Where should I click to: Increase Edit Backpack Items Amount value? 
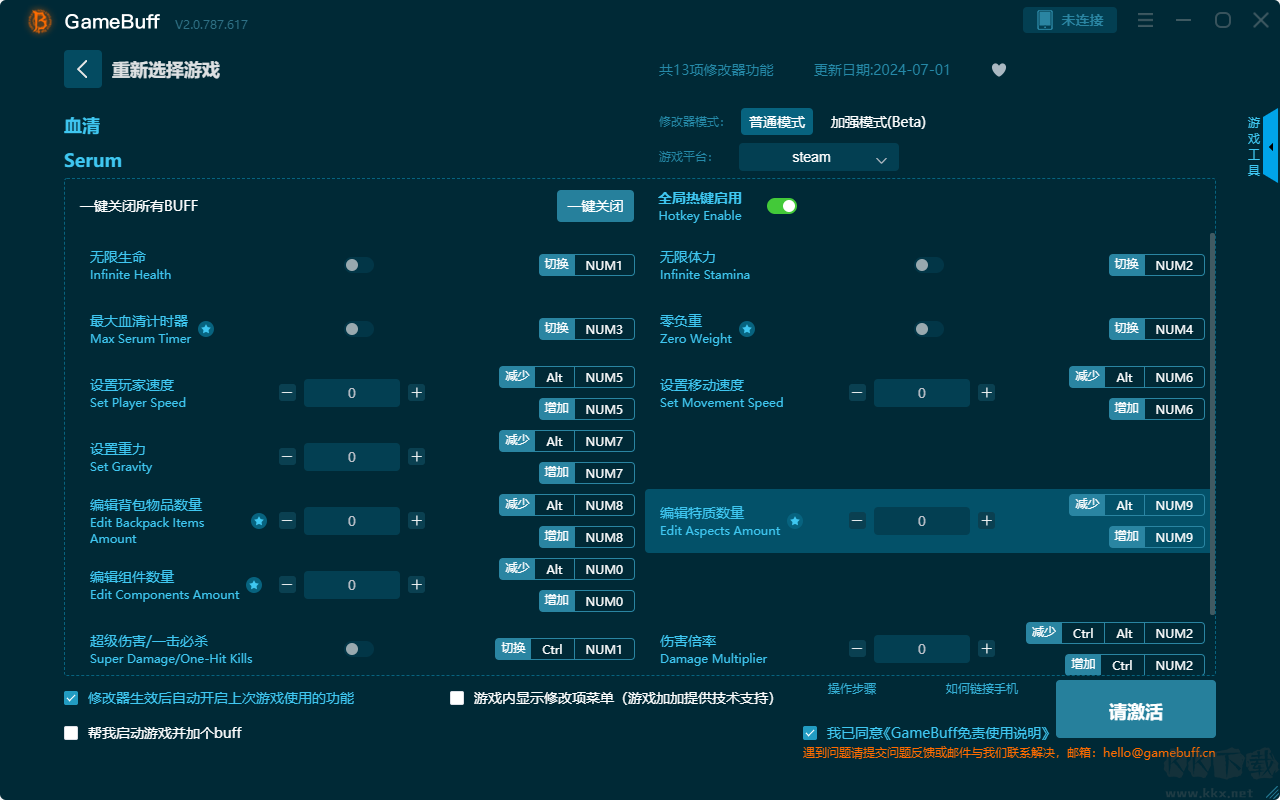pyautogui.click(x=417, y=521)
